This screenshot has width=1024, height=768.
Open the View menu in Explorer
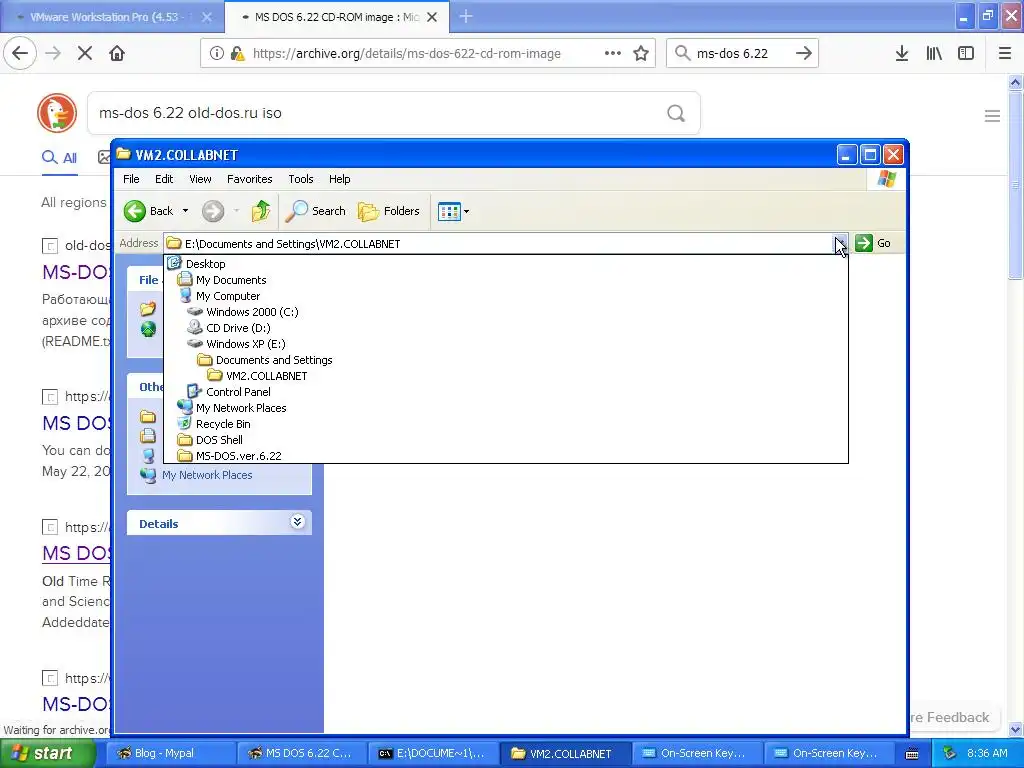(200, 179)
